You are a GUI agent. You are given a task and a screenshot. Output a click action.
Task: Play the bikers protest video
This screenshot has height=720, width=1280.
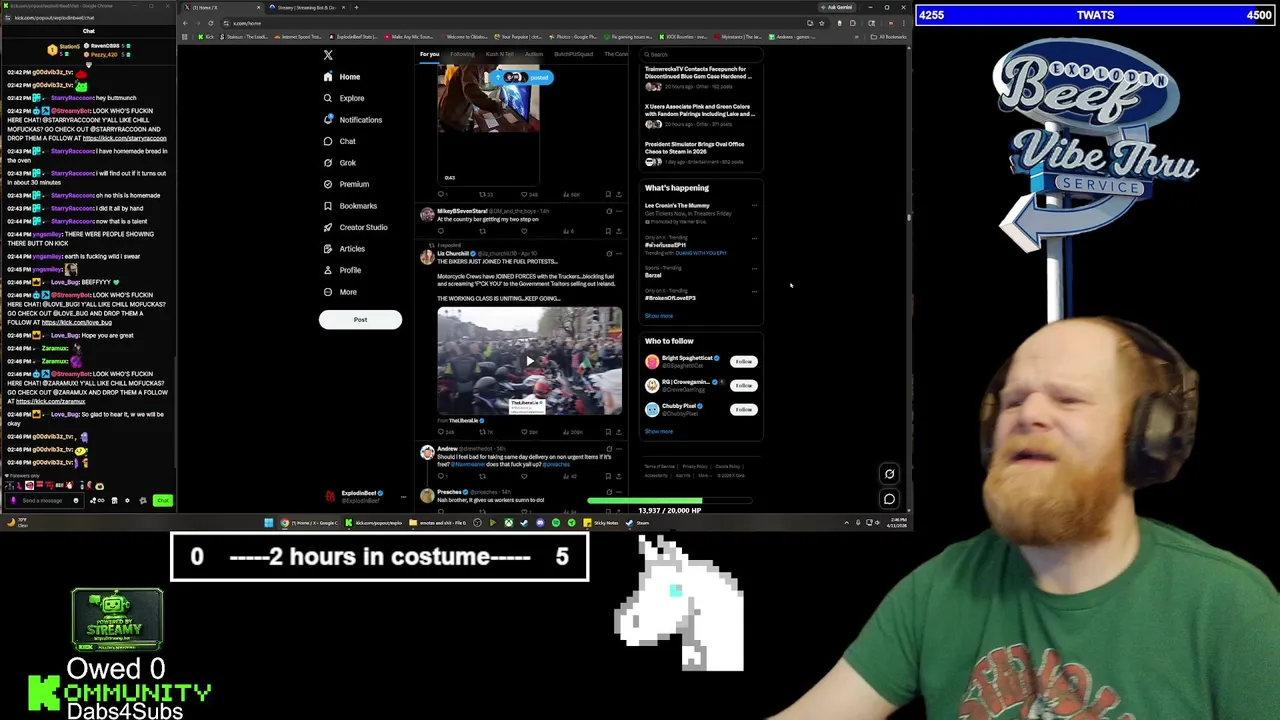pyautogui.click(x=529, y=361)
